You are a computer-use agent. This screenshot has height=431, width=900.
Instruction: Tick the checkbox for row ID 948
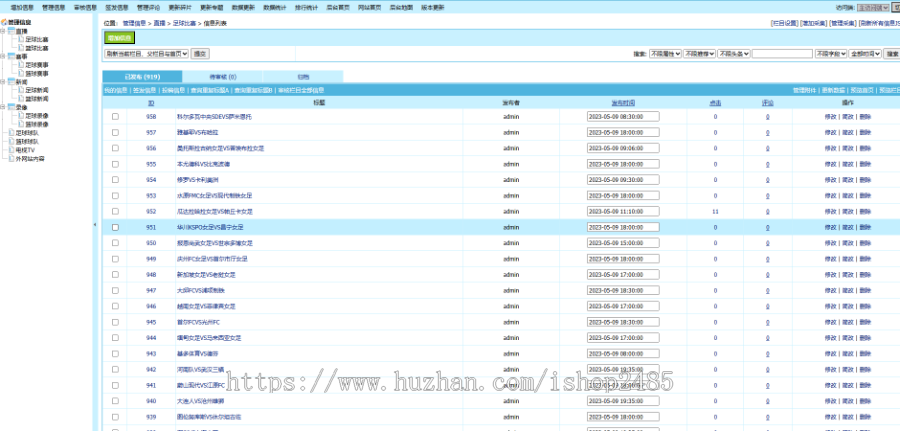coord(115,274)
